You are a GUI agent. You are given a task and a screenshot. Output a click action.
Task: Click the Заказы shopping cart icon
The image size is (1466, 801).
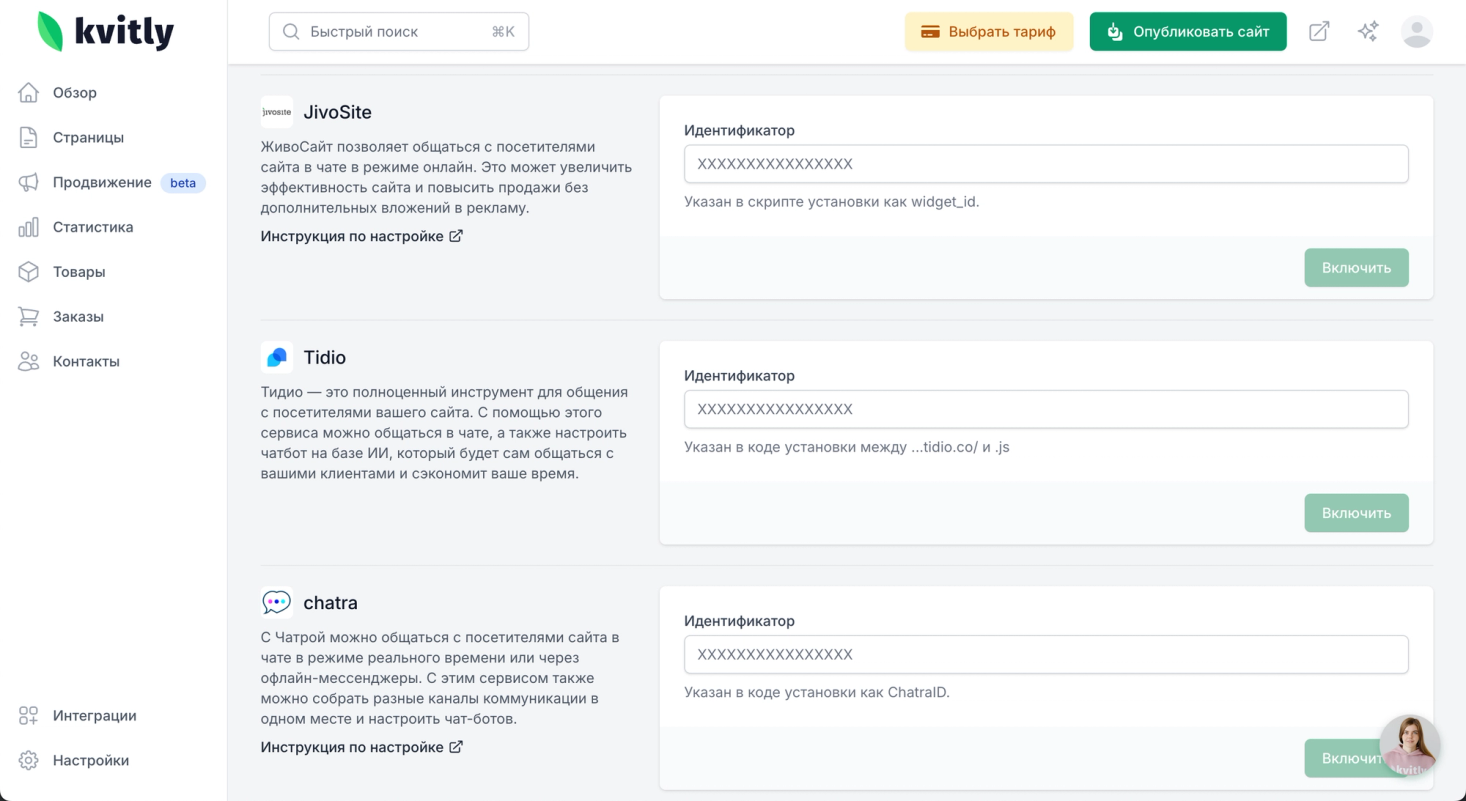(29, 317)
